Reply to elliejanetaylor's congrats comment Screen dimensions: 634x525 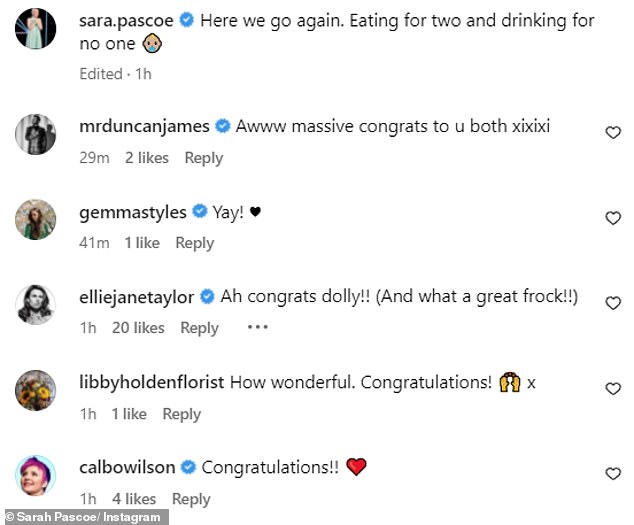coord(199,328)
